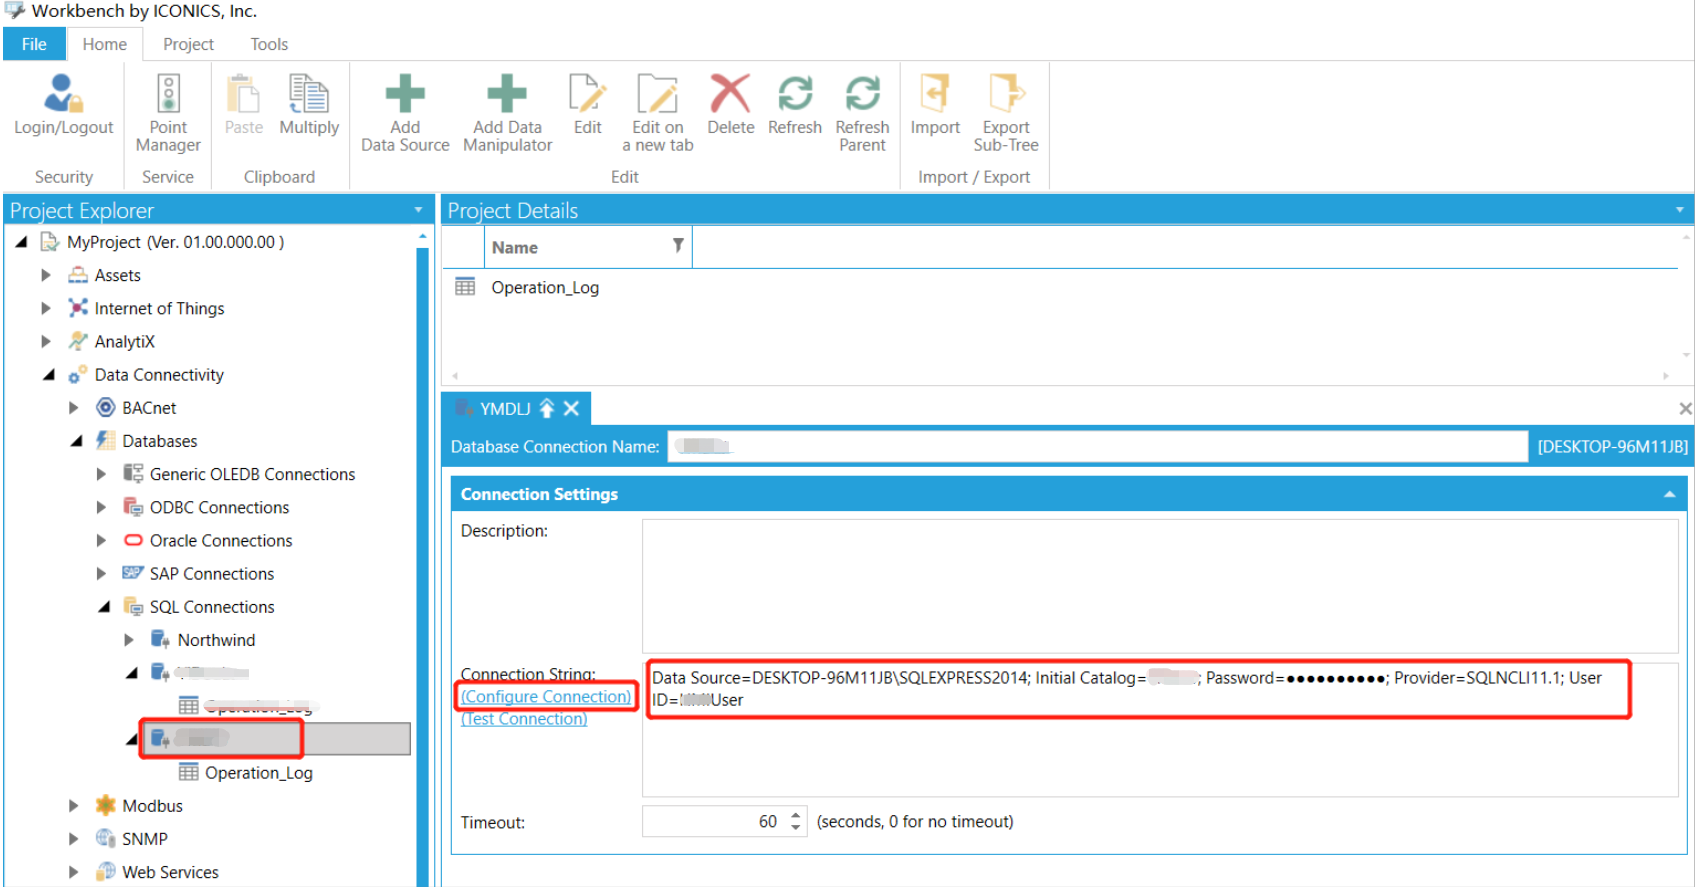Increase the Timeout value with up arrow
Viewport: 1698px width, 892px height.
[x=796, y=815]
